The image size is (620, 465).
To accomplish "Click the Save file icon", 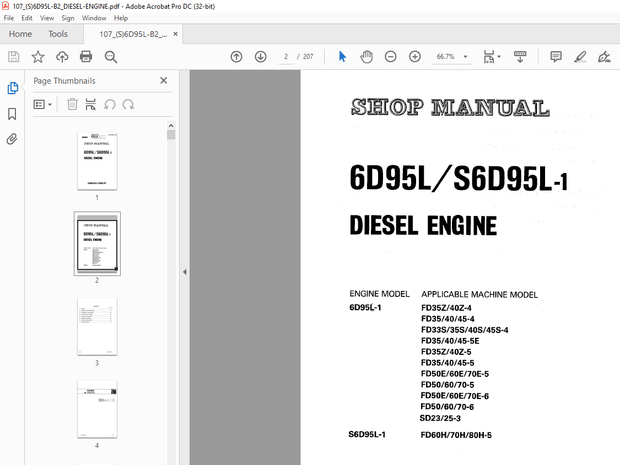I will [x=13, y=57].
